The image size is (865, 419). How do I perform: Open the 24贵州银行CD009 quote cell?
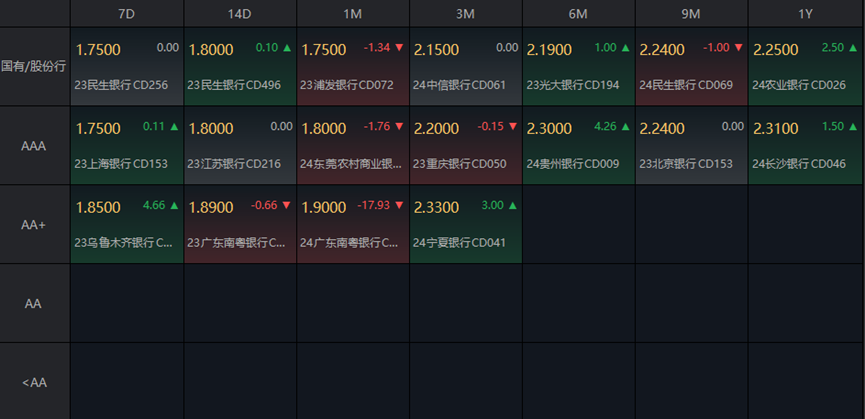(579, 145)
